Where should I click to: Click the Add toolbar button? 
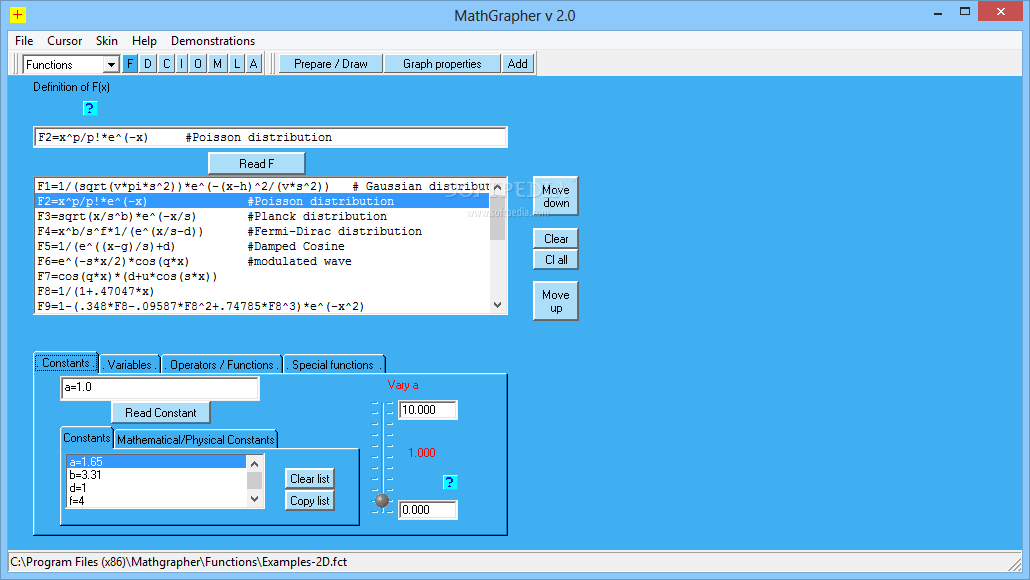(518, 64)
